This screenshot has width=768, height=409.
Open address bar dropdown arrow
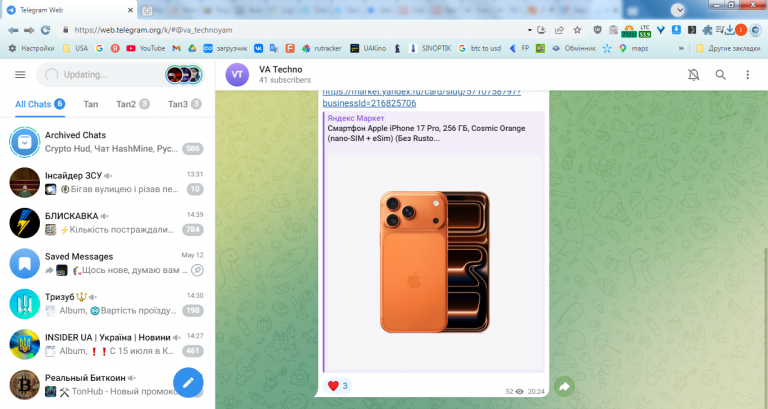click(x=529, y=30)
